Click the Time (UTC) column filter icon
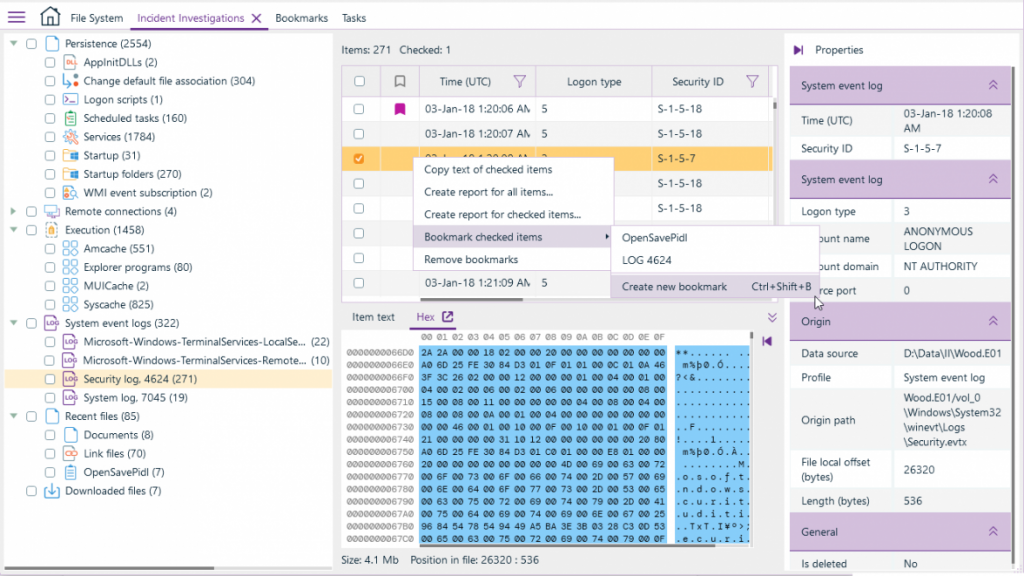 pos(519,81)
